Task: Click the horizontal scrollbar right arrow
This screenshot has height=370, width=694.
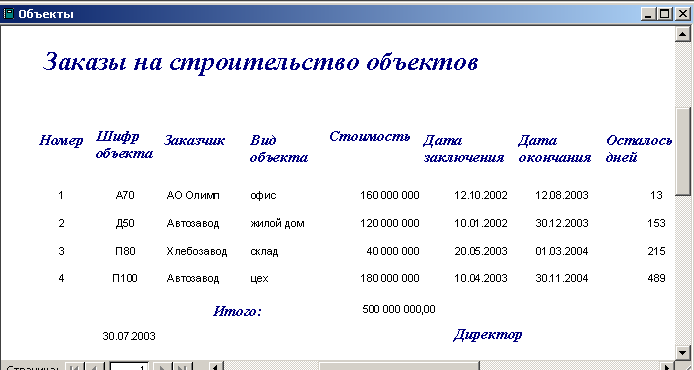Action: point(667,367)
